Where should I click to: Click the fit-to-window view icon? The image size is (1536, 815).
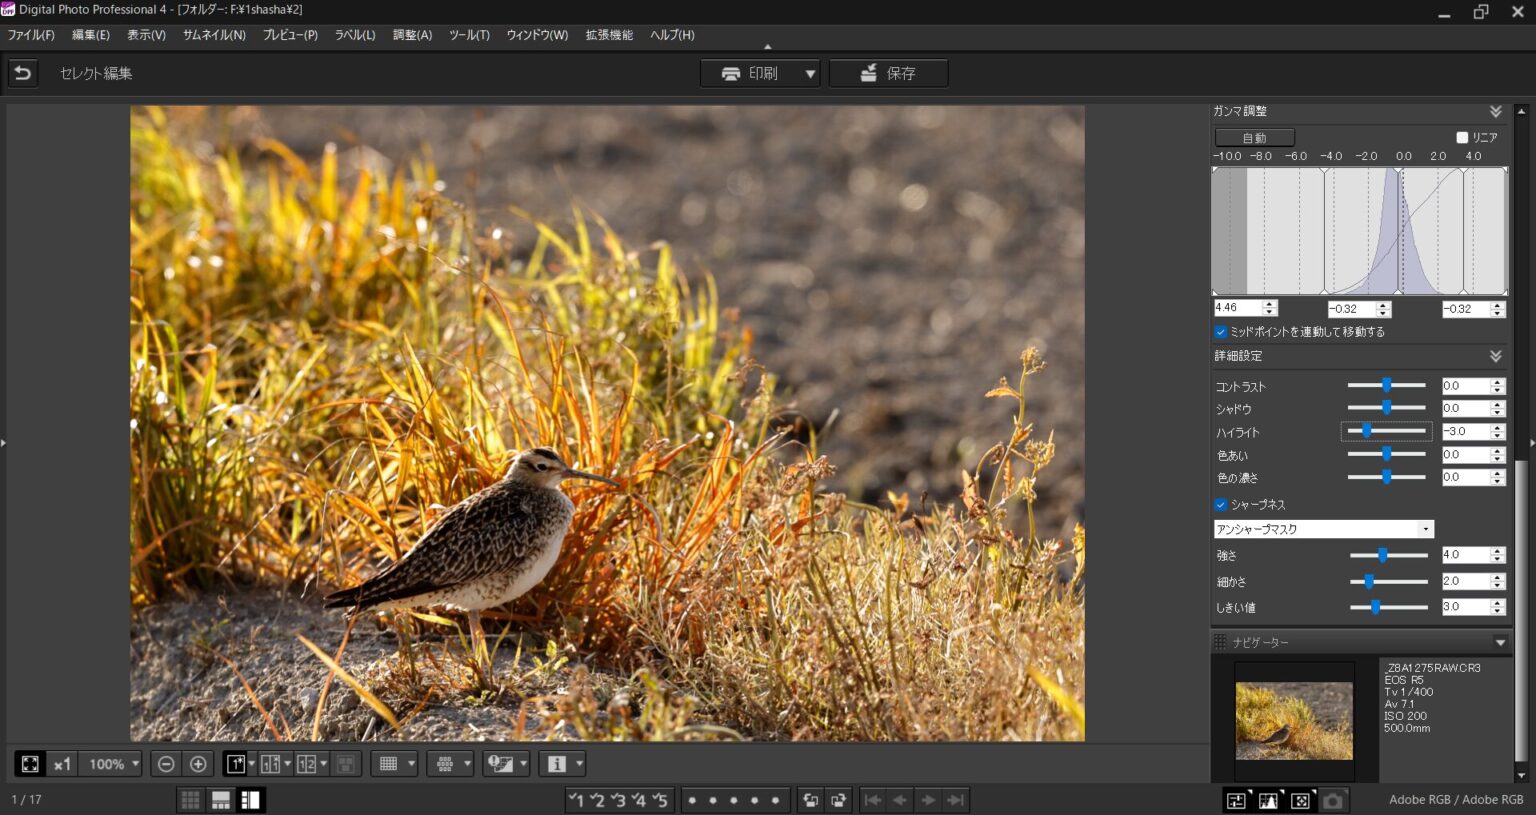pos(30,764)
